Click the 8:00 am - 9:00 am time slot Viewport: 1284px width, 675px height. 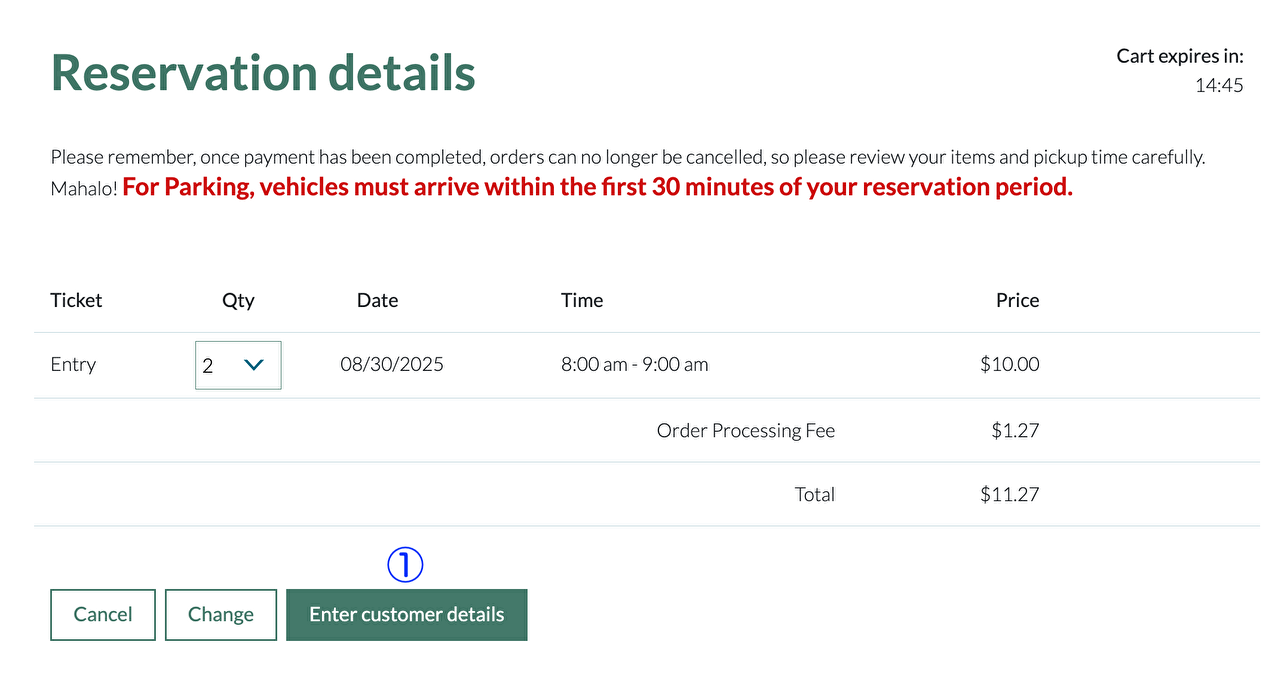point(634,364)
